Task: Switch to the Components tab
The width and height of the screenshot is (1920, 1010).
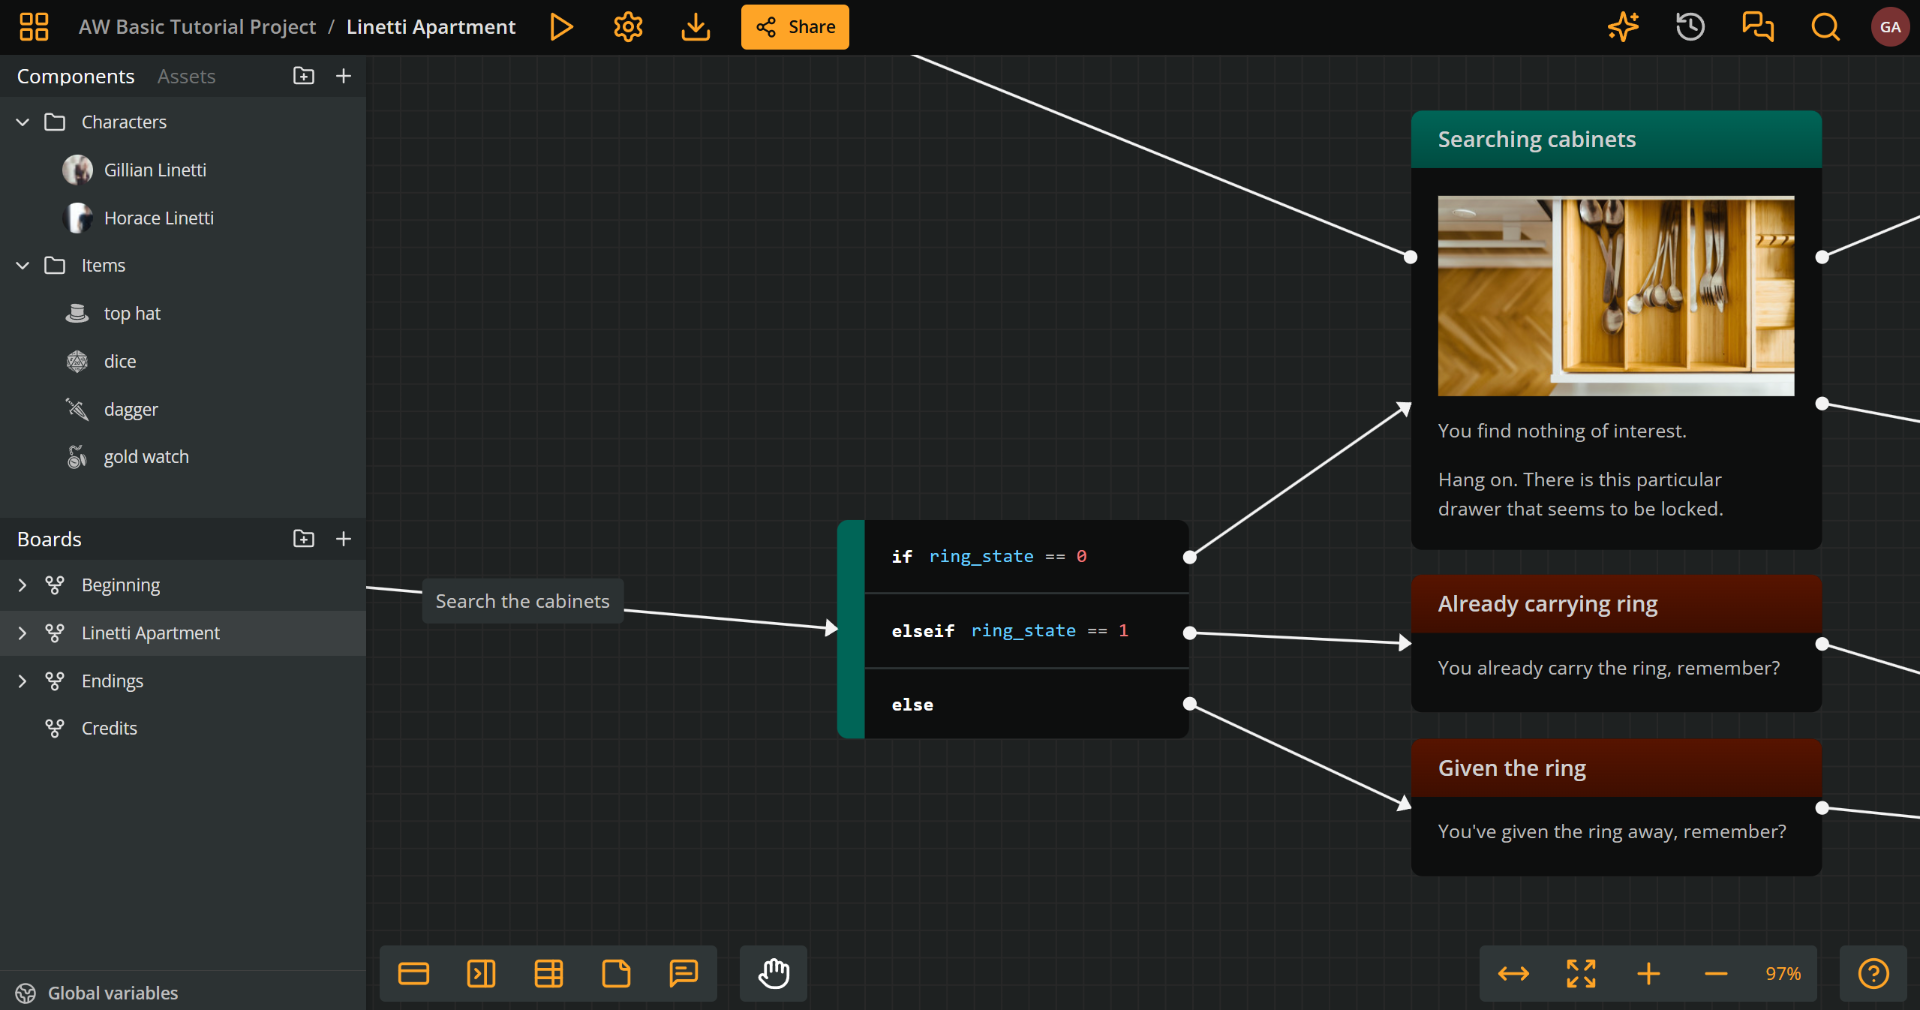Action: click(76, 76)
